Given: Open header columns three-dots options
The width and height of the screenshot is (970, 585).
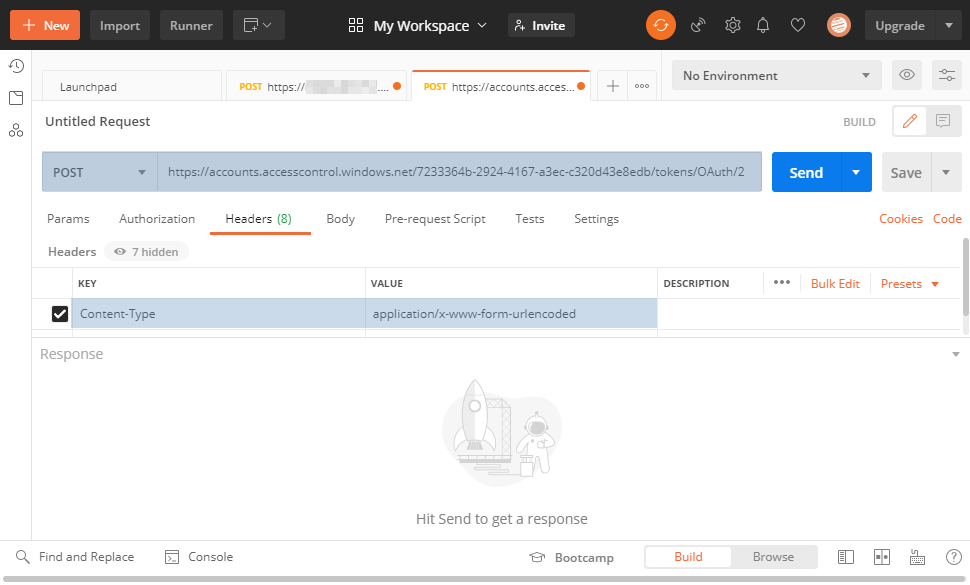Looking at the screenshot, I should [x=782, y=283].
